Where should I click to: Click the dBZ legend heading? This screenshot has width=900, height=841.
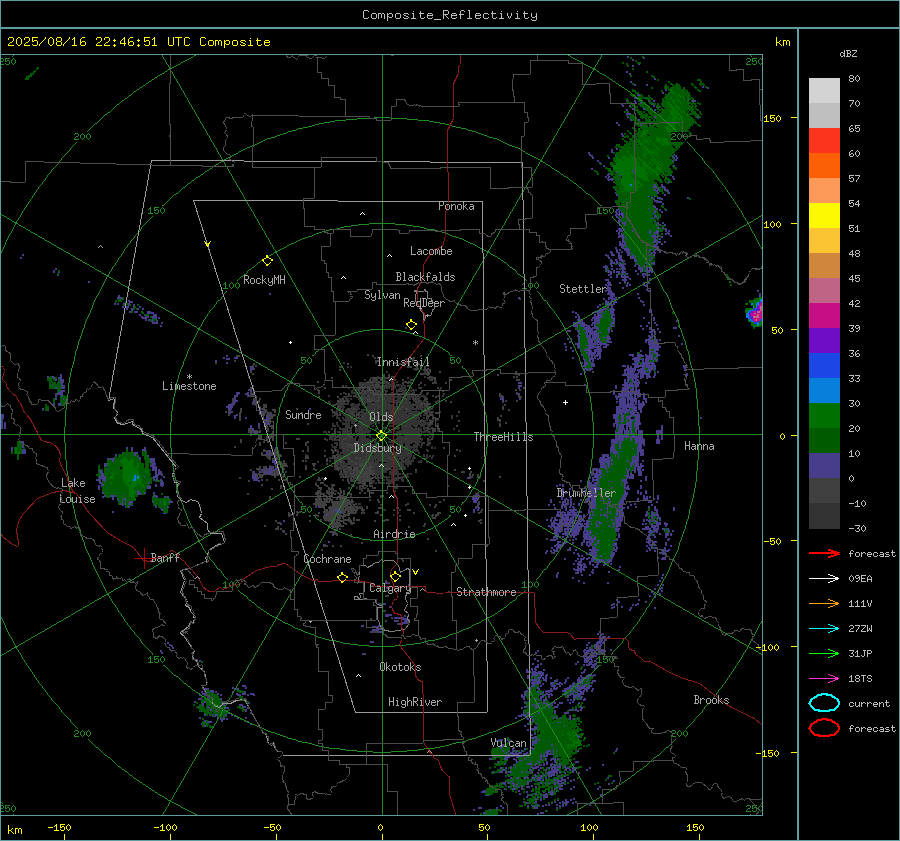[x=848, y=54]
